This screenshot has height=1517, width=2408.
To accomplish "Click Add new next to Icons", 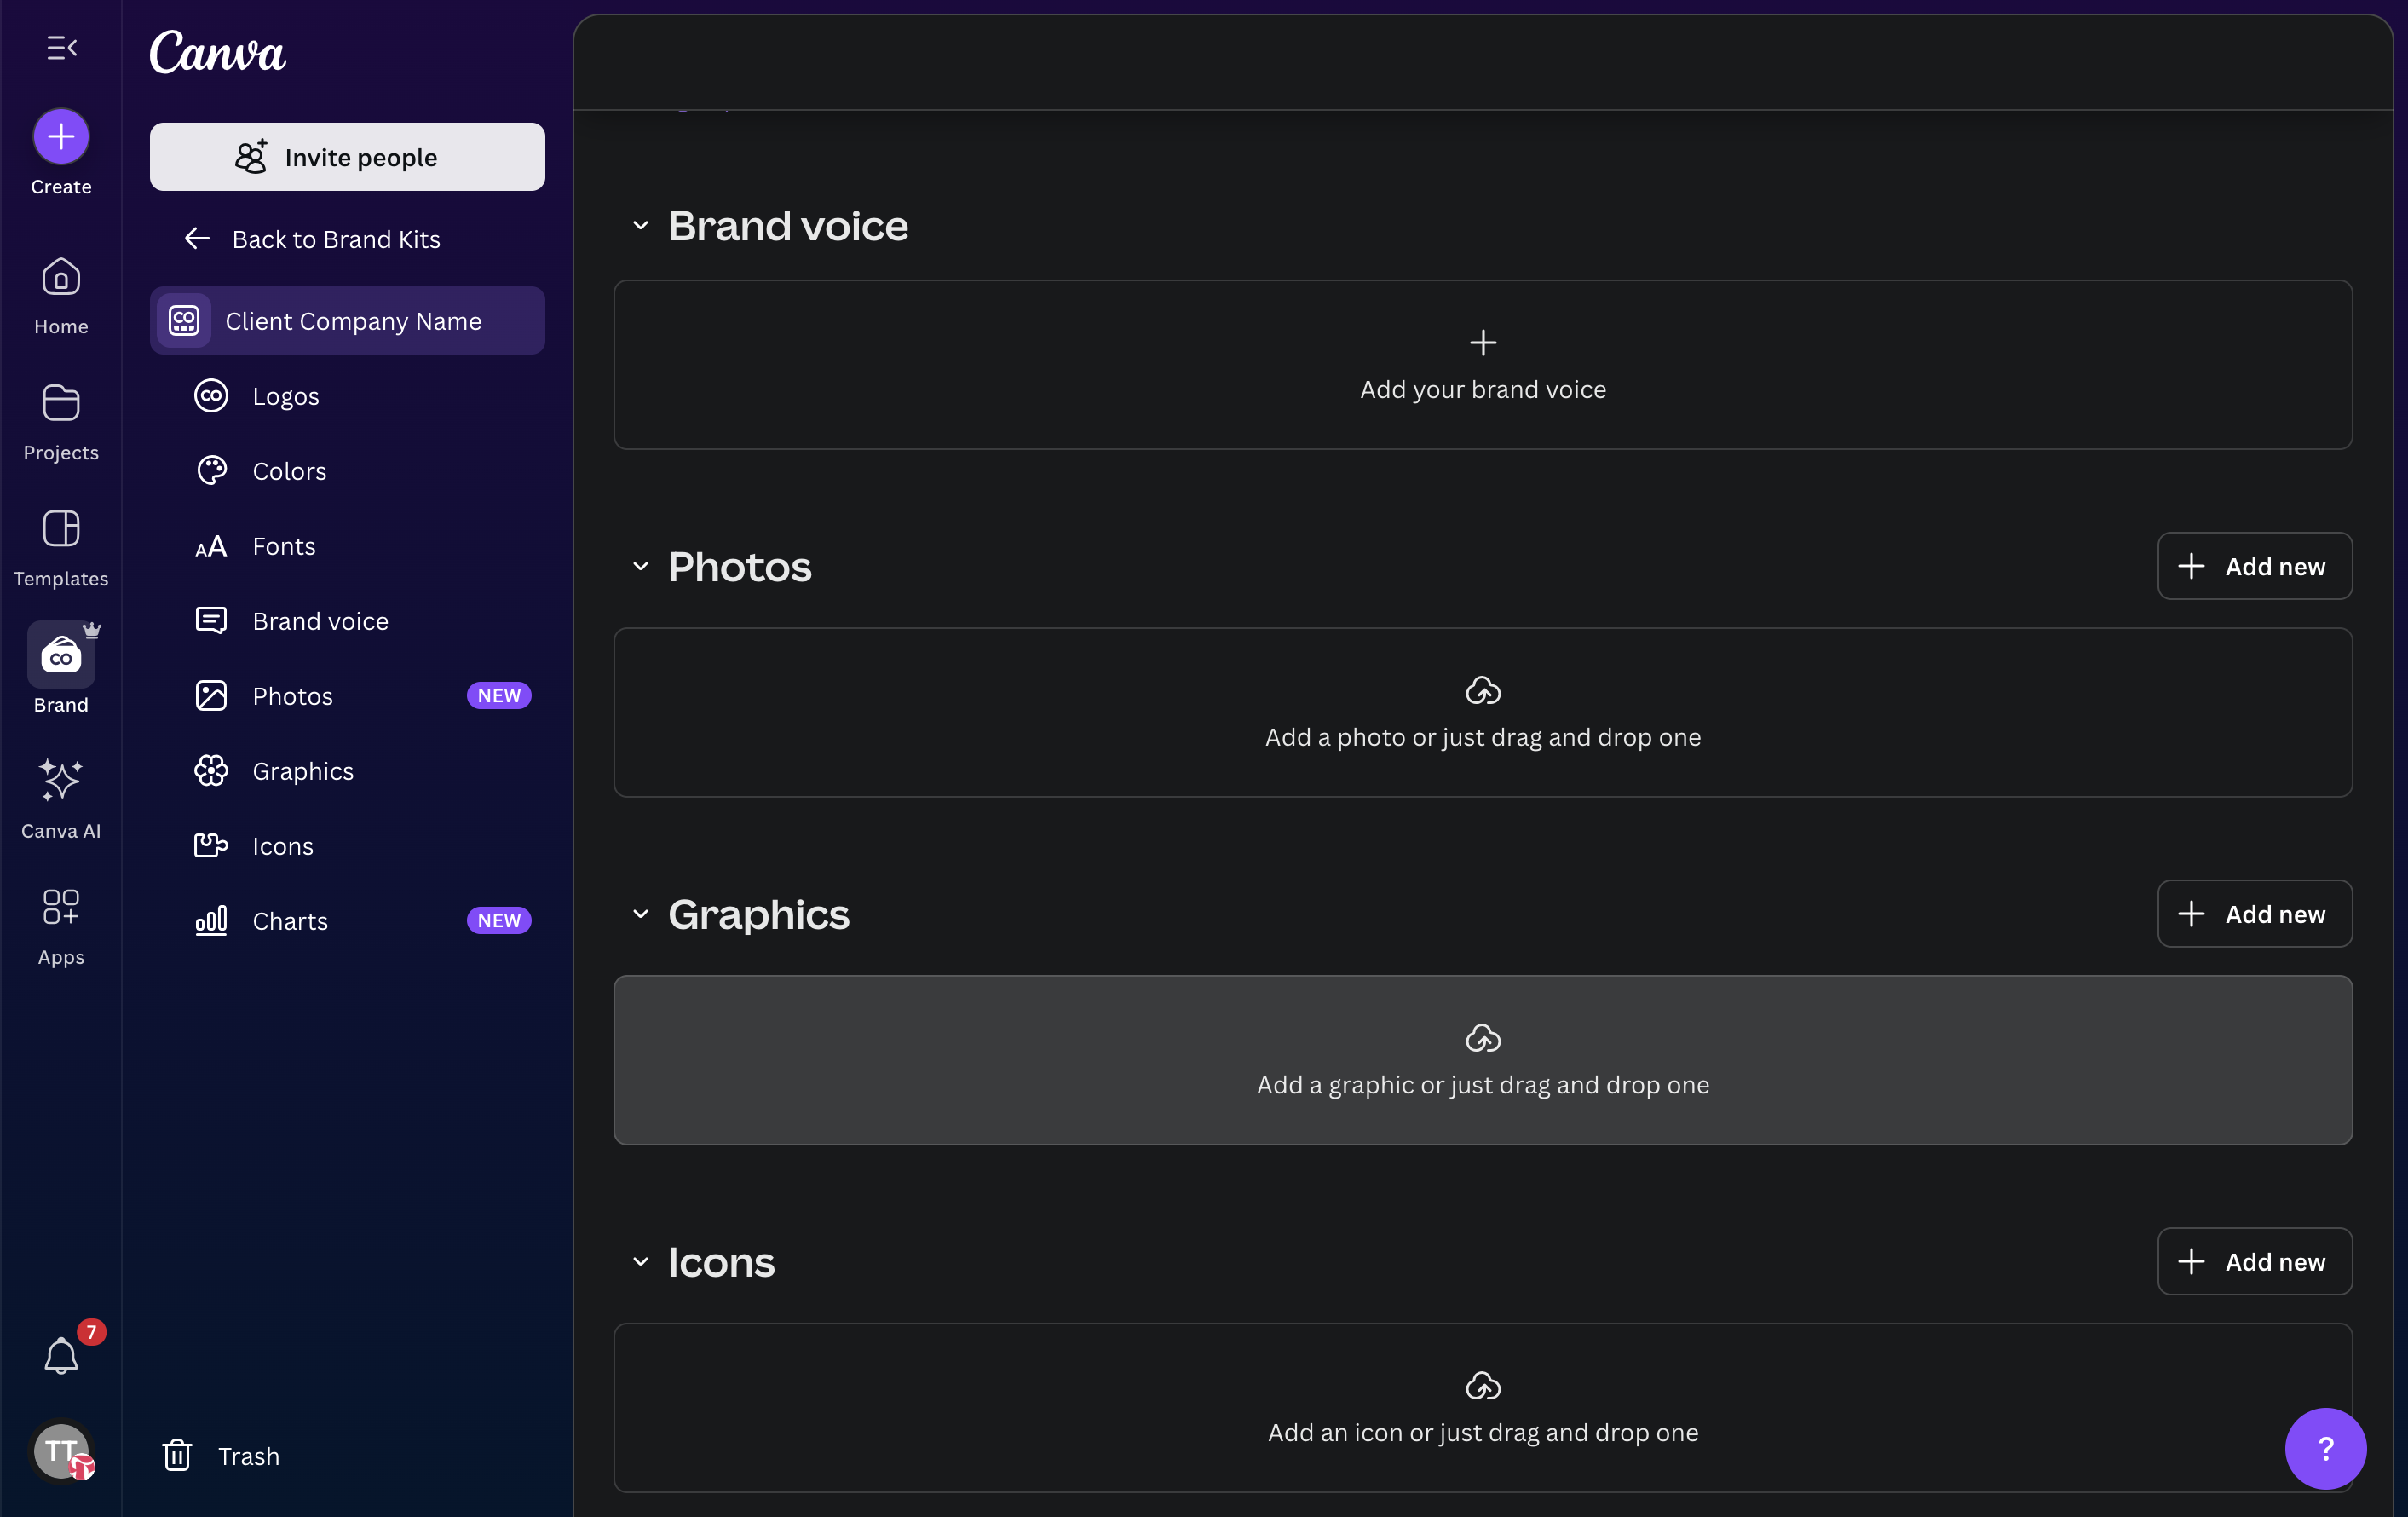I will coord(2254,1262).
